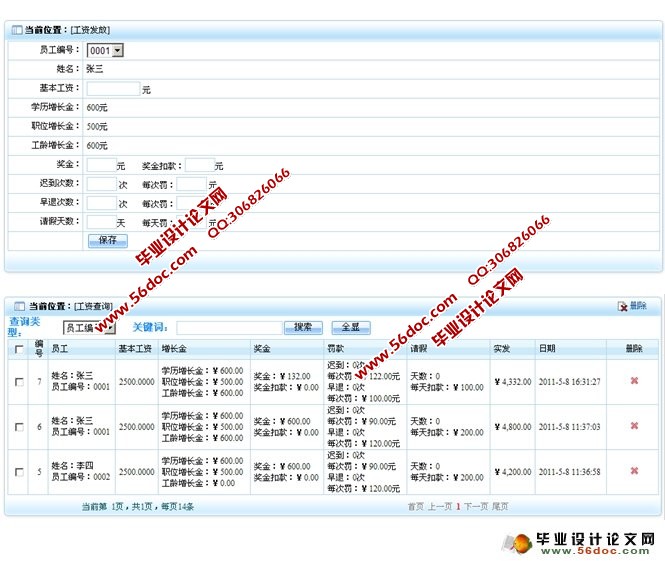This screenshot has width=665, height=561.
Task: Open the 员工编号 0001 dropdown
Action: tap(105, 50)
